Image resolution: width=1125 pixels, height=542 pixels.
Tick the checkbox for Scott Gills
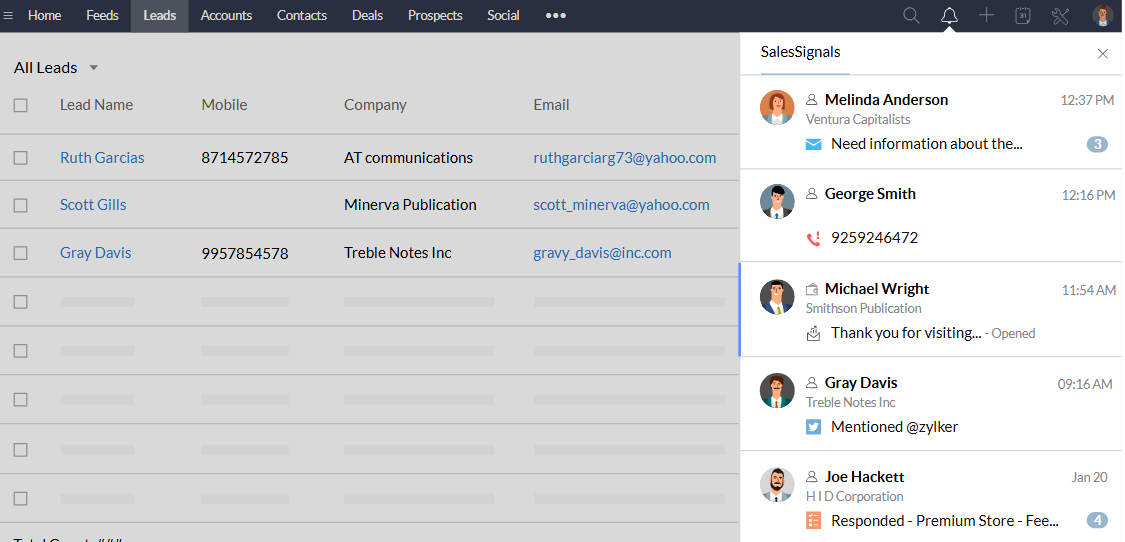pos(21,205)
